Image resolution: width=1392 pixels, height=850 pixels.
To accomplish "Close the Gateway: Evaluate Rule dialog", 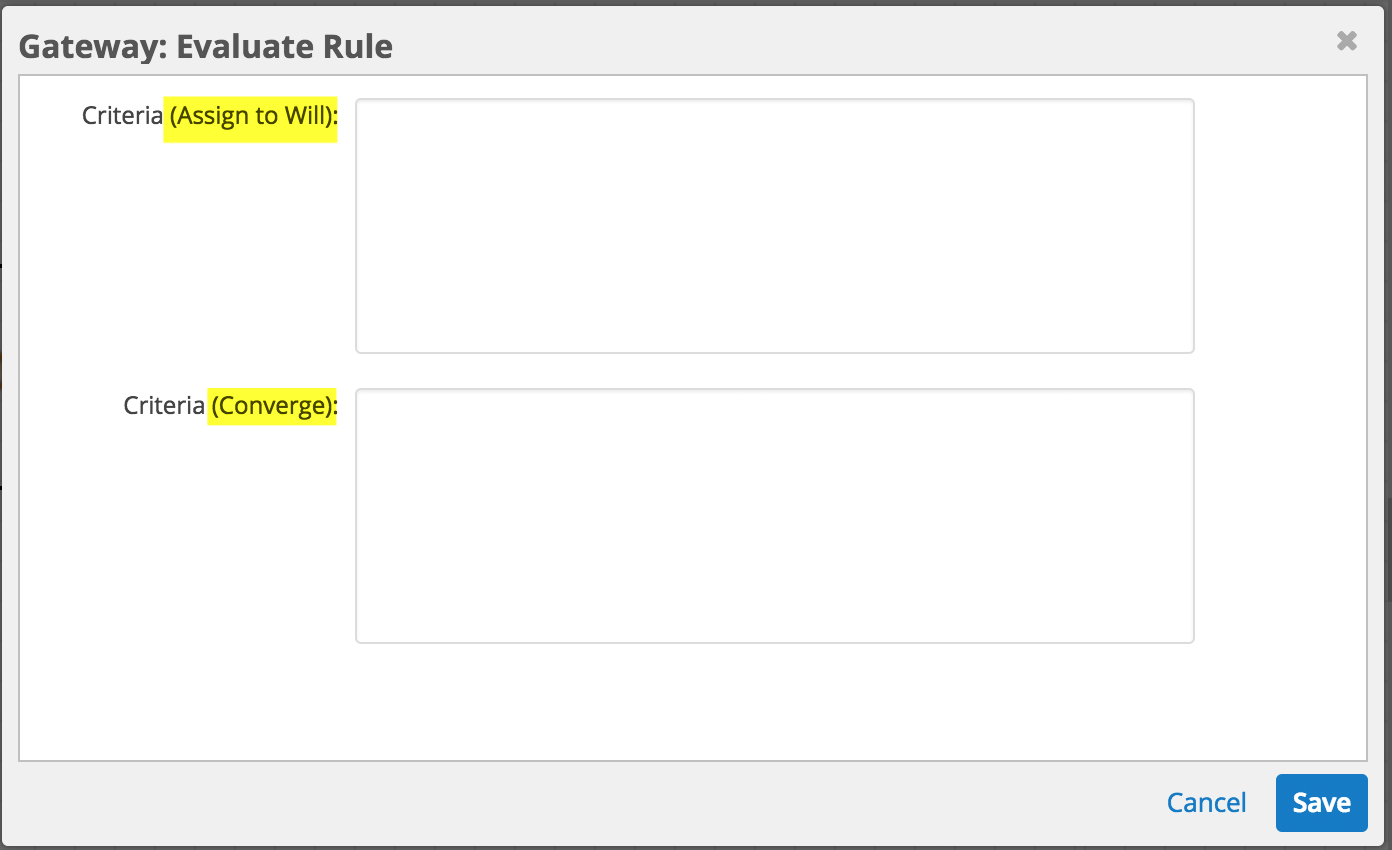I will pos(1347,41).
